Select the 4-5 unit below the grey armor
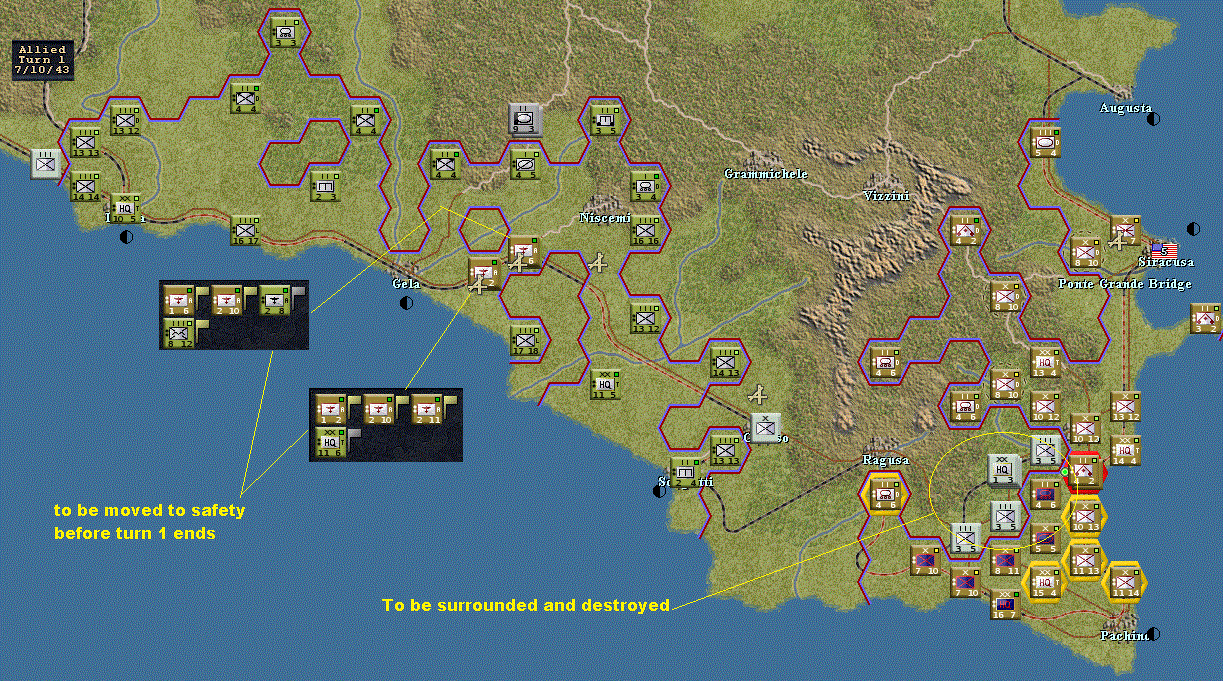 coord(525,164)
